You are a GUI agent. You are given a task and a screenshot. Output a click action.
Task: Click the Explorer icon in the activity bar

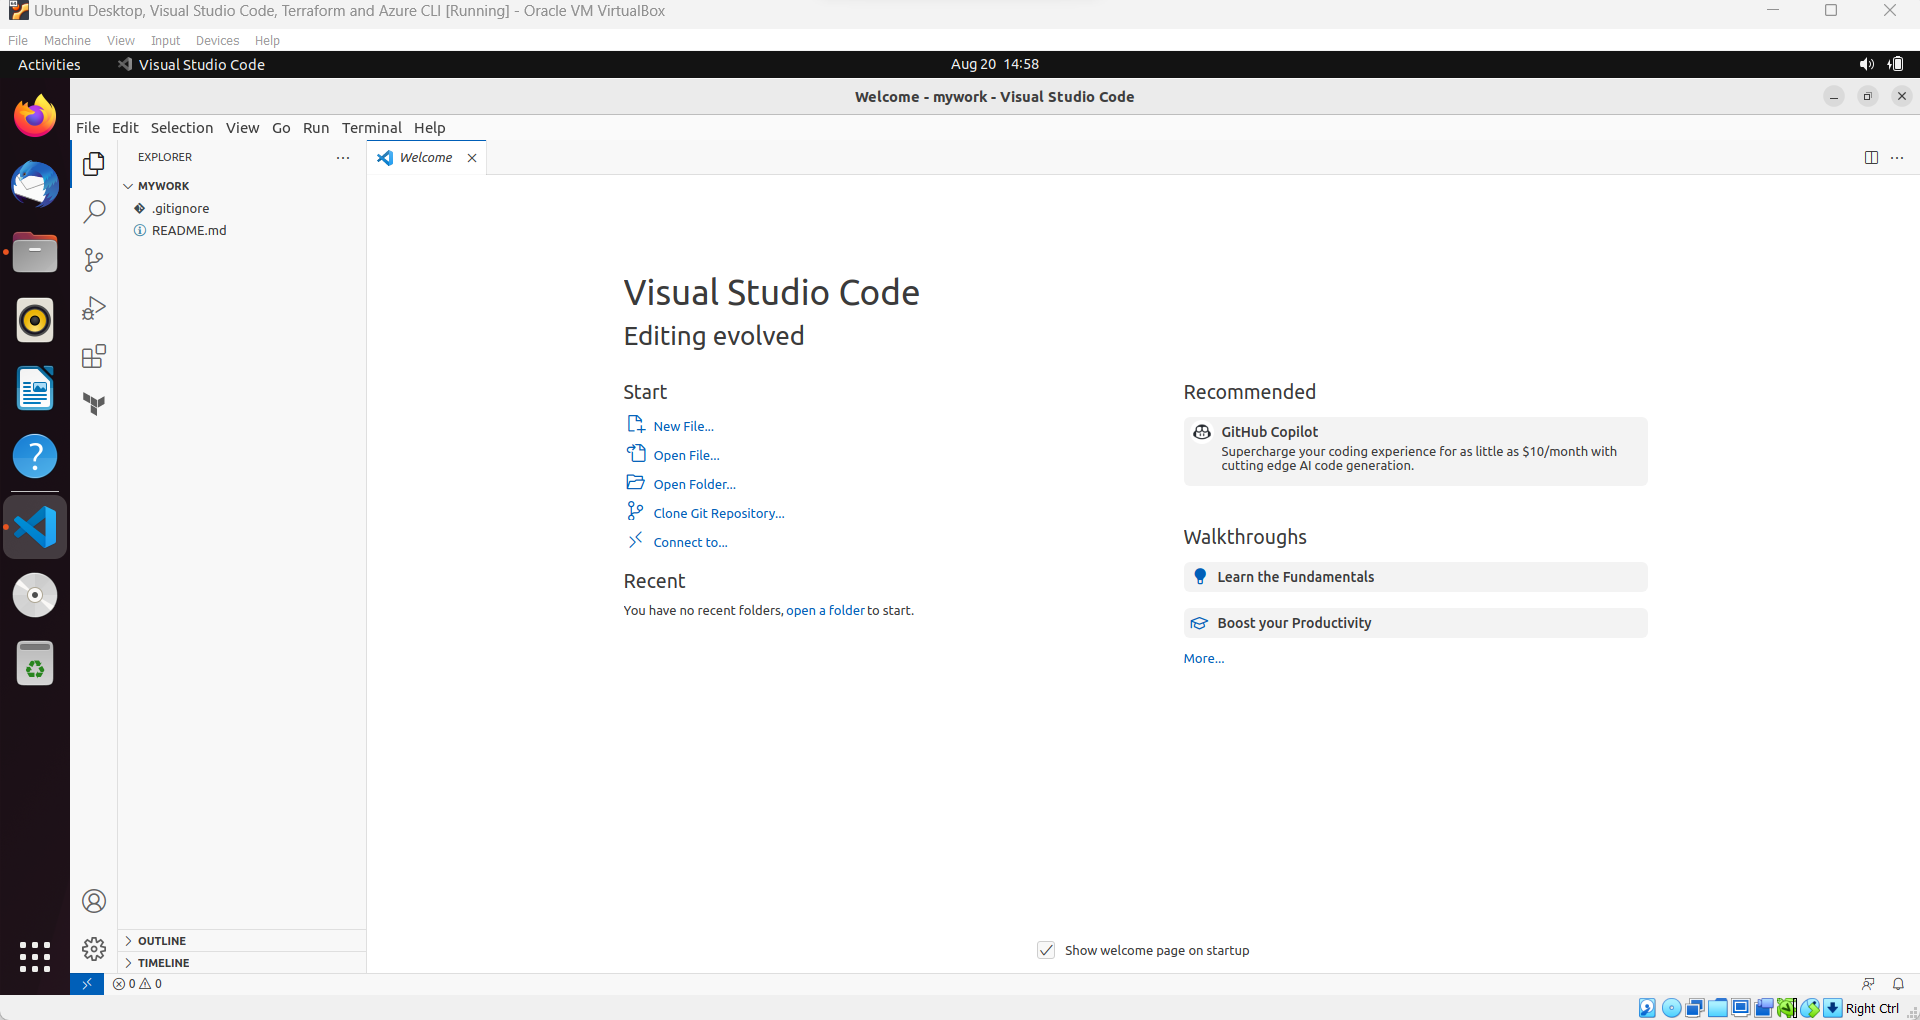point(93,163)
